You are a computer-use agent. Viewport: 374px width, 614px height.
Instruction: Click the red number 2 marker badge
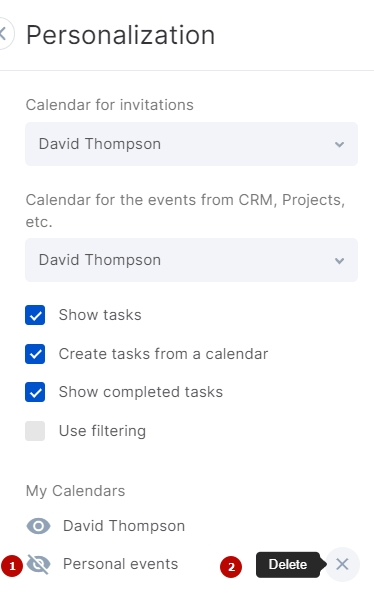[231, 567]
